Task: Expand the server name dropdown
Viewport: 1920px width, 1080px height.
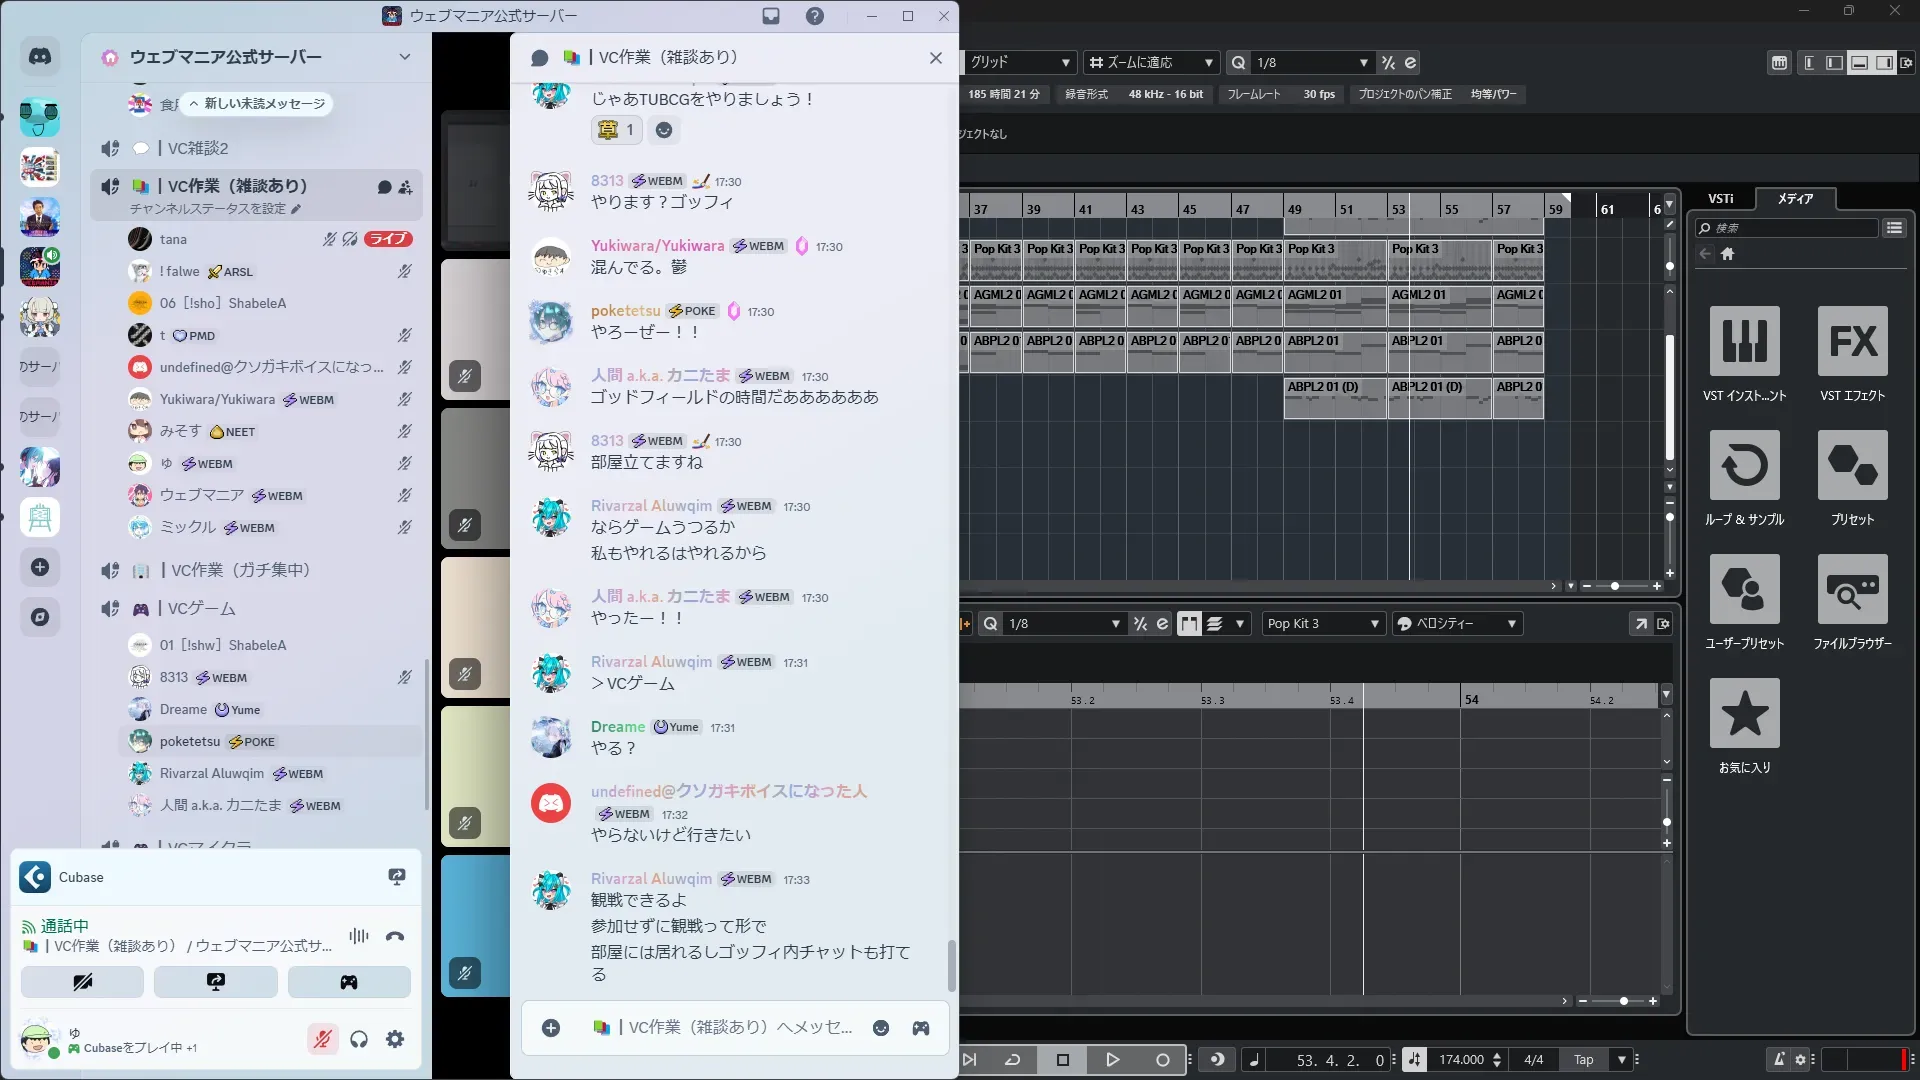Action: point(404,57)
